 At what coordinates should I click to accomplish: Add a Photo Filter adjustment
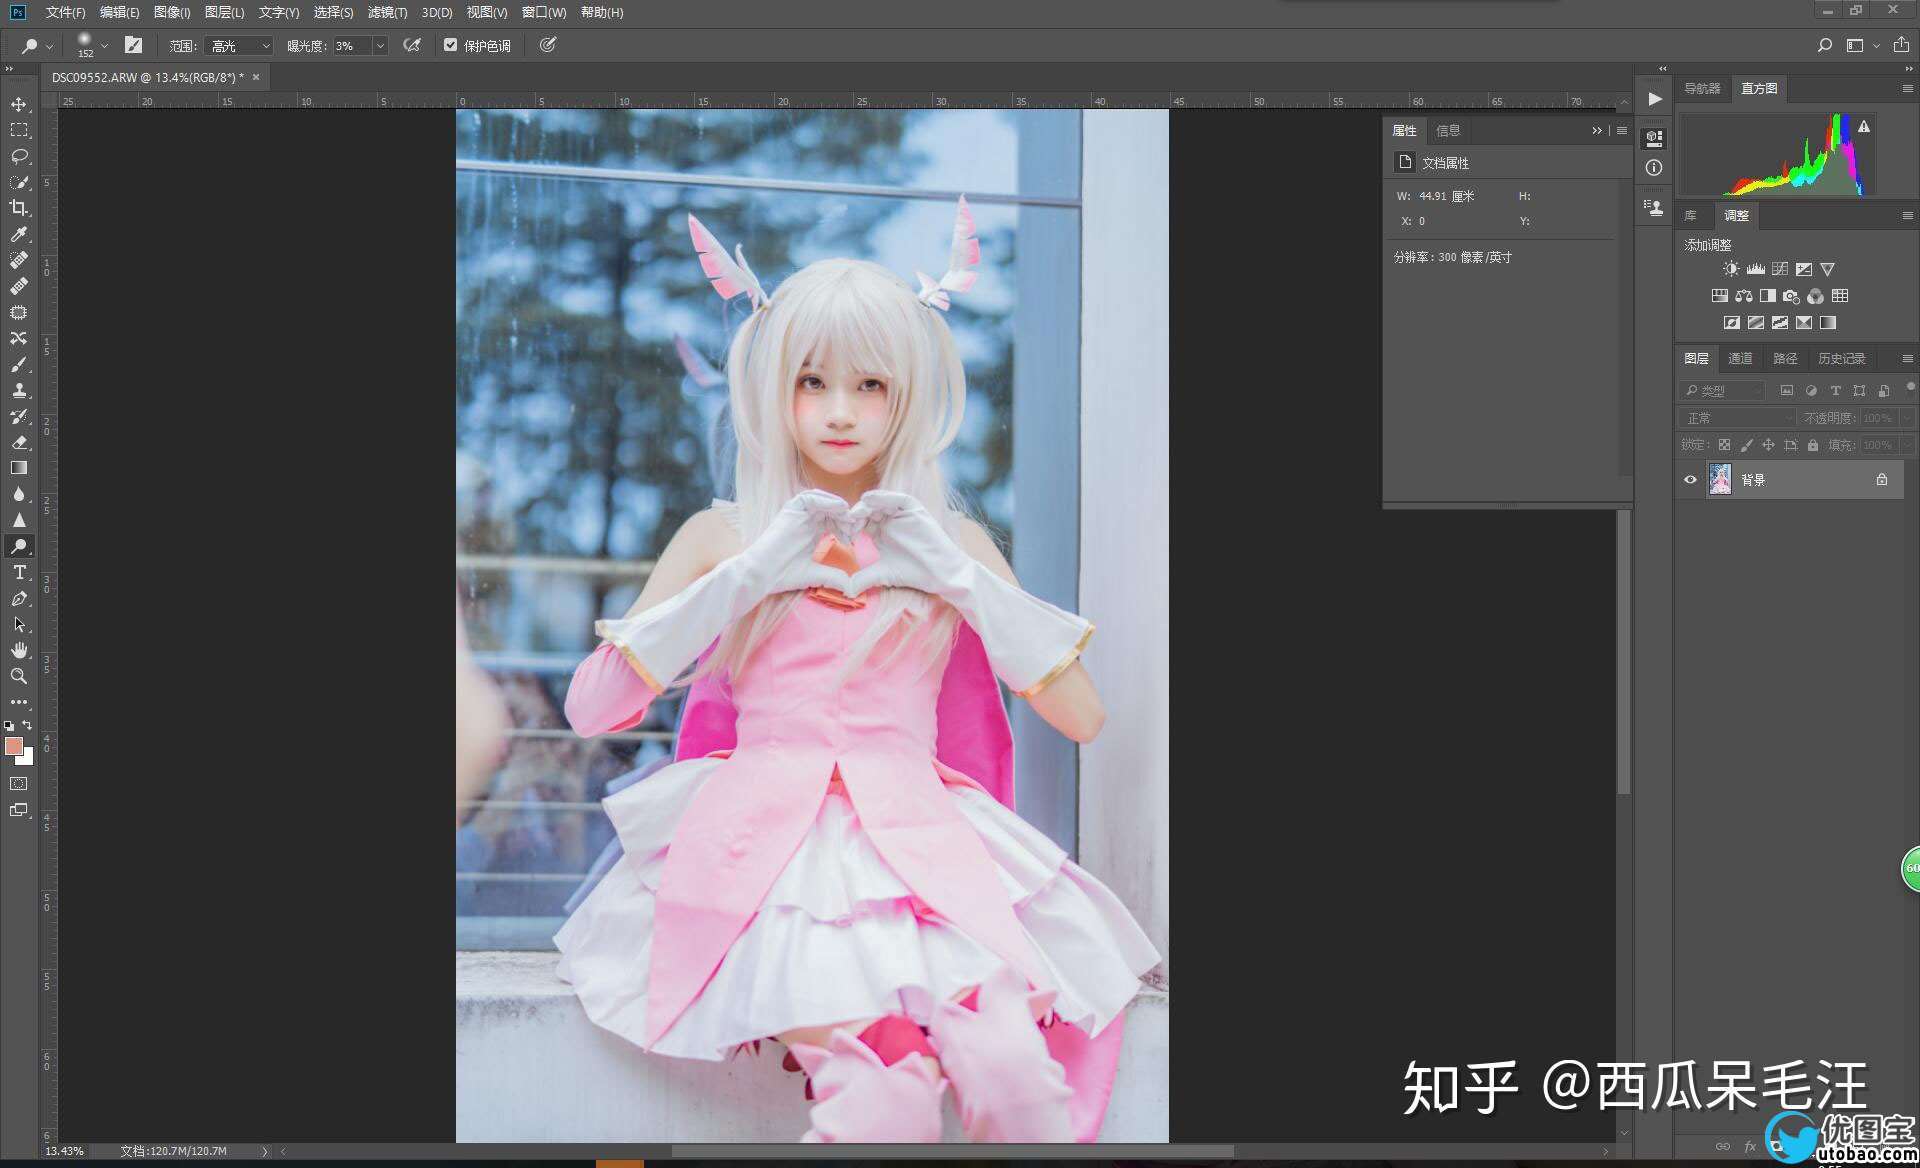pos(1791,296)
